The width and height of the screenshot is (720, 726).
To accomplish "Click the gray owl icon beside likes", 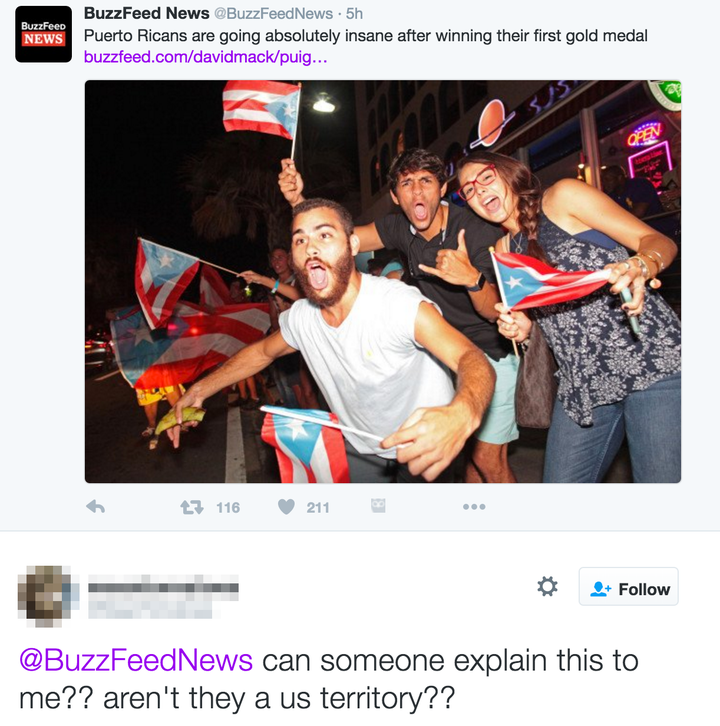I will pos(378,506).
